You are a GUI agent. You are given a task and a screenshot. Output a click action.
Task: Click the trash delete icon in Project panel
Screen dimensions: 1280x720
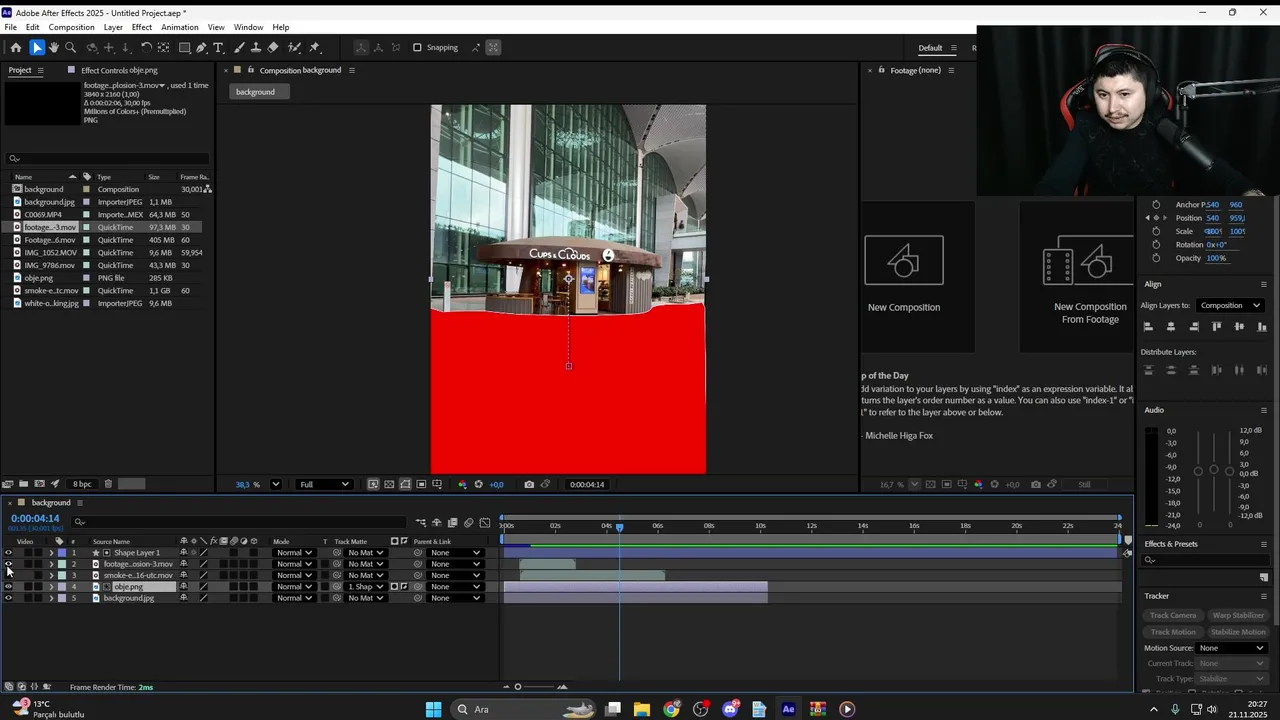108,484
